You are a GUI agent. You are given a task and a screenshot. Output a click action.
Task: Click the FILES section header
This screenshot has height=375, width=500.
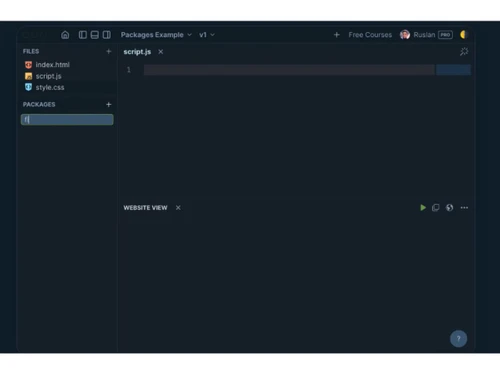click(x=31, y=51)
